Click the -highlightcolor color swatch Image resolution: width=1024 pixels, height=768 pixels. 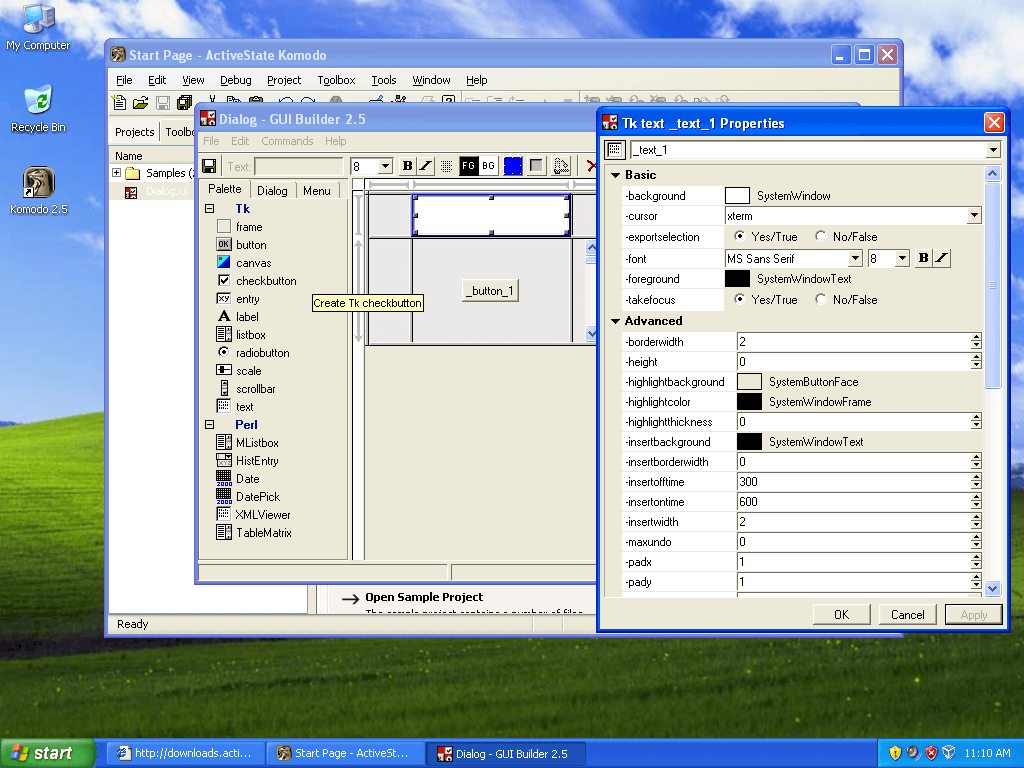coord(749,402)
